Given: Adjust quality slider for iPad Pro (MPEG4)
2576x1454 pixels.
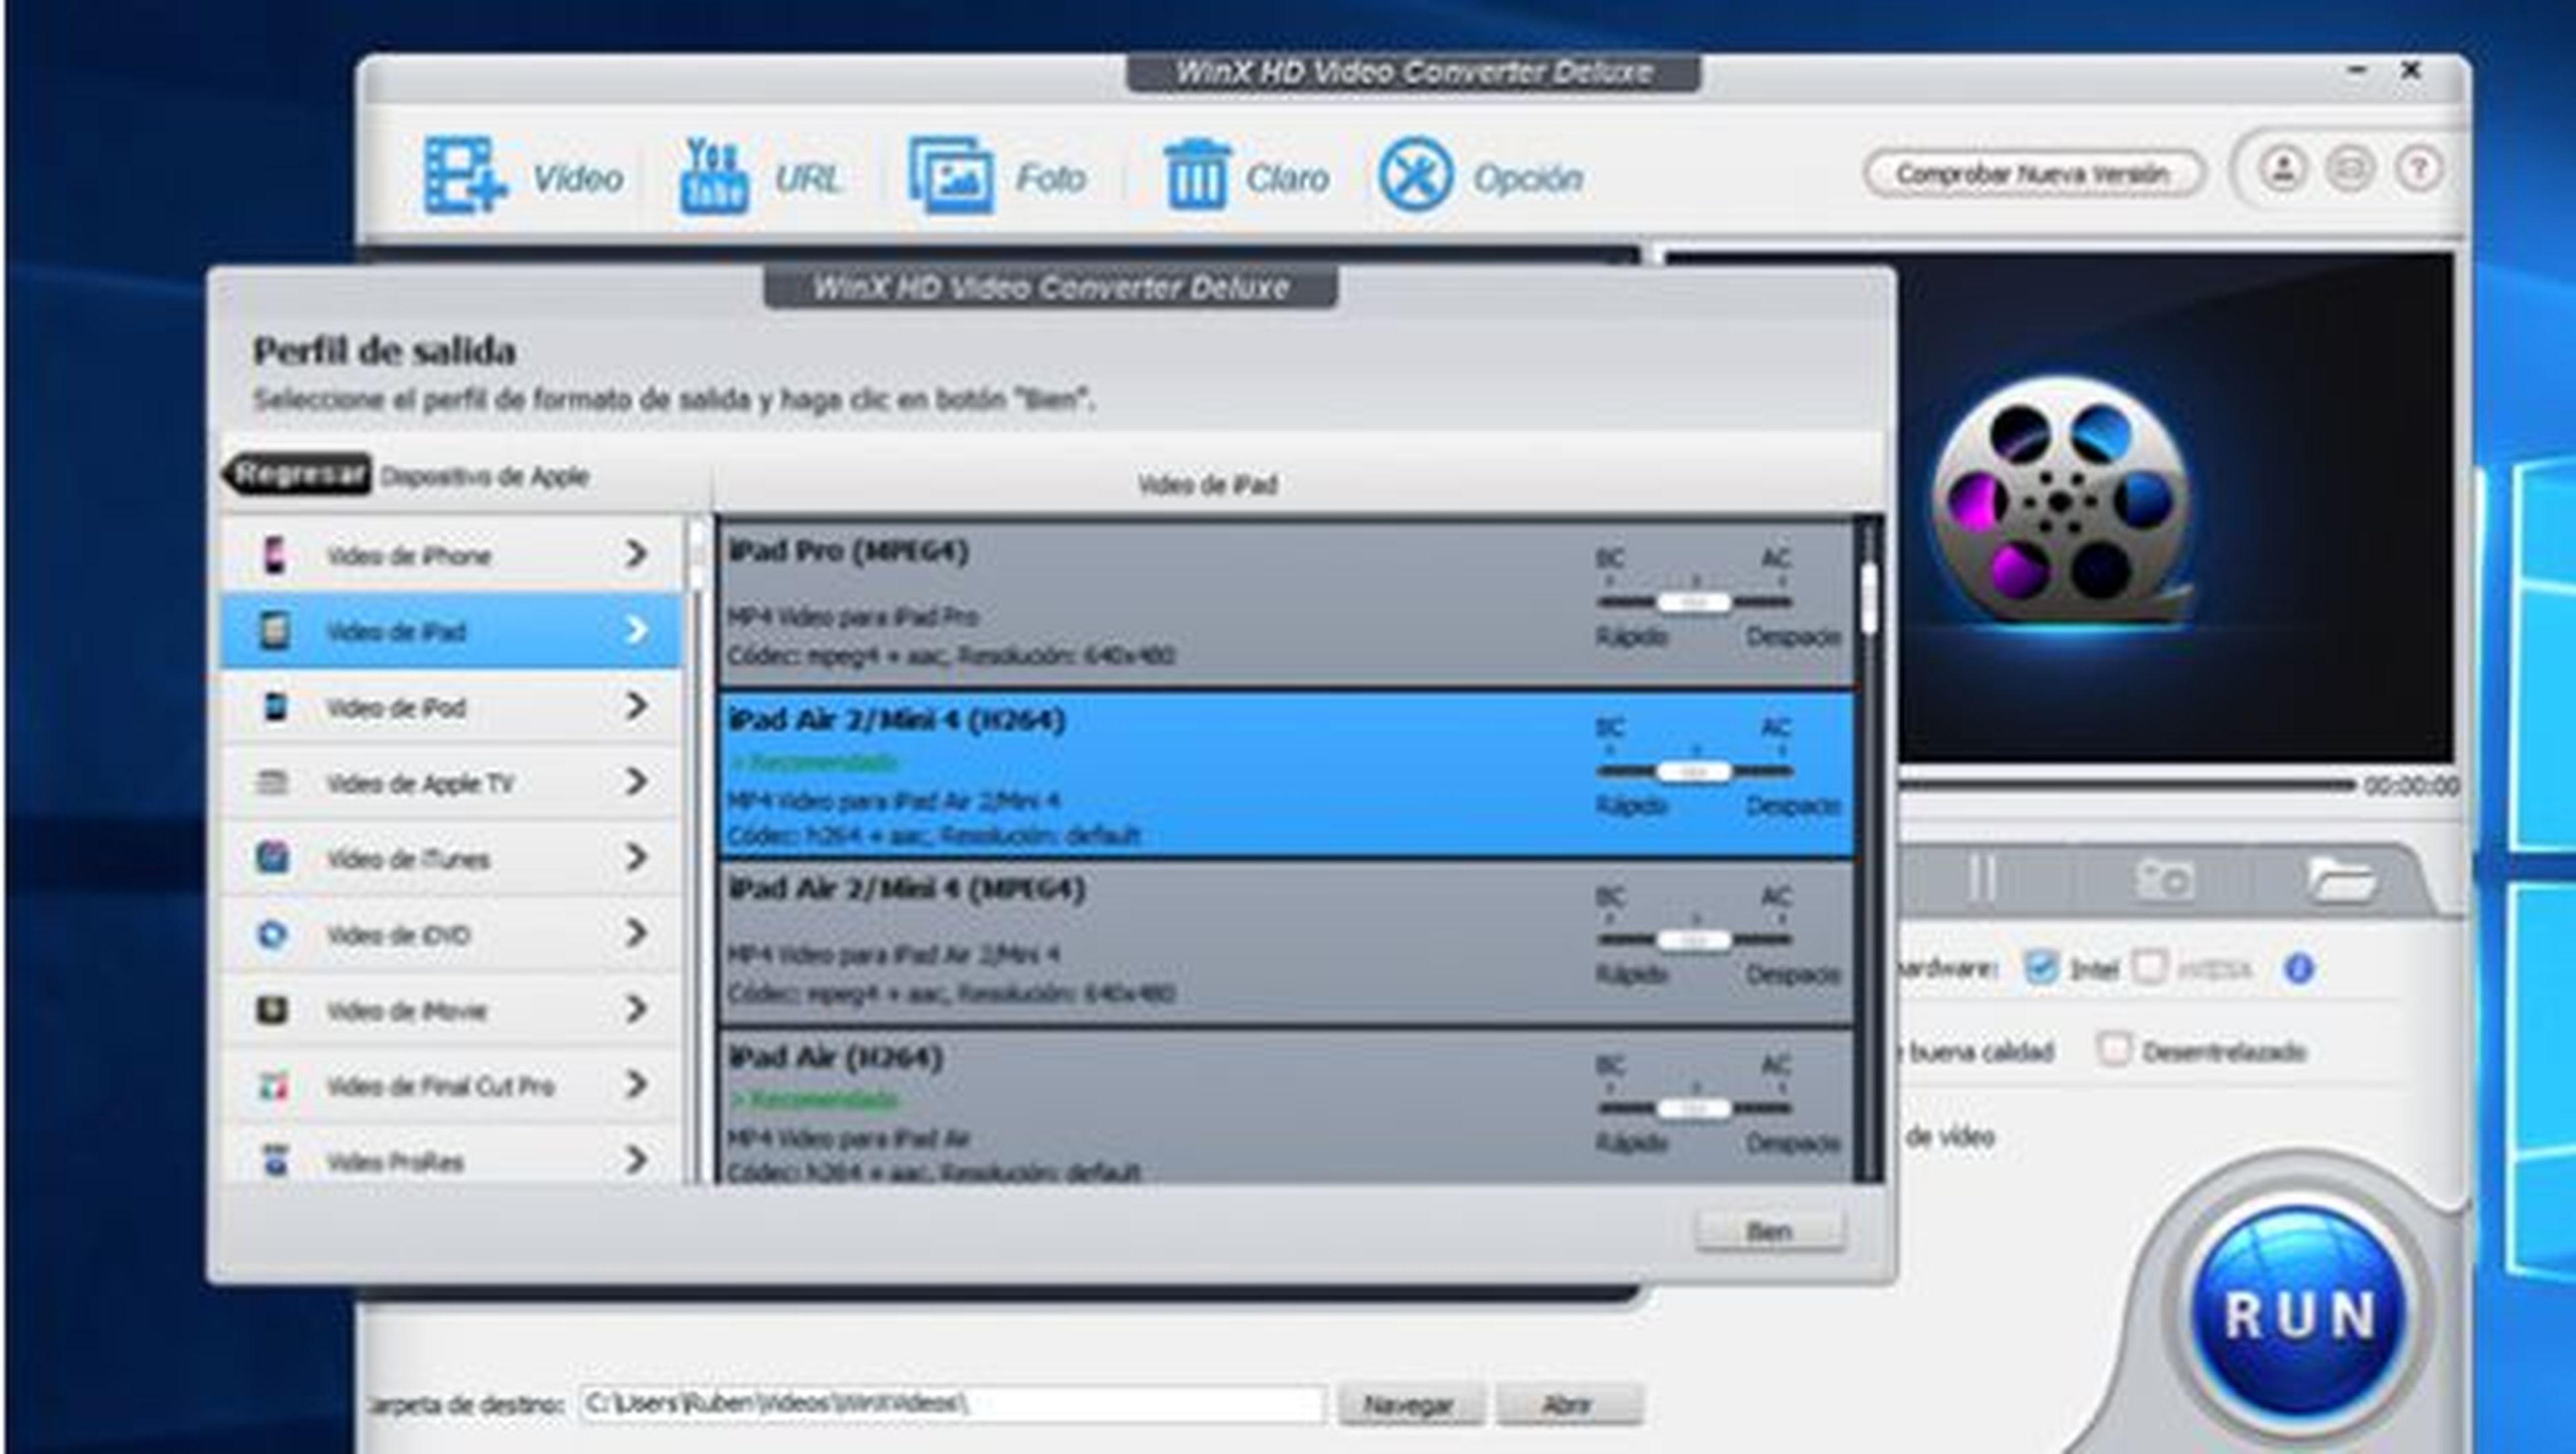Looking at the screenshot, I should [x=1694, y=602].
